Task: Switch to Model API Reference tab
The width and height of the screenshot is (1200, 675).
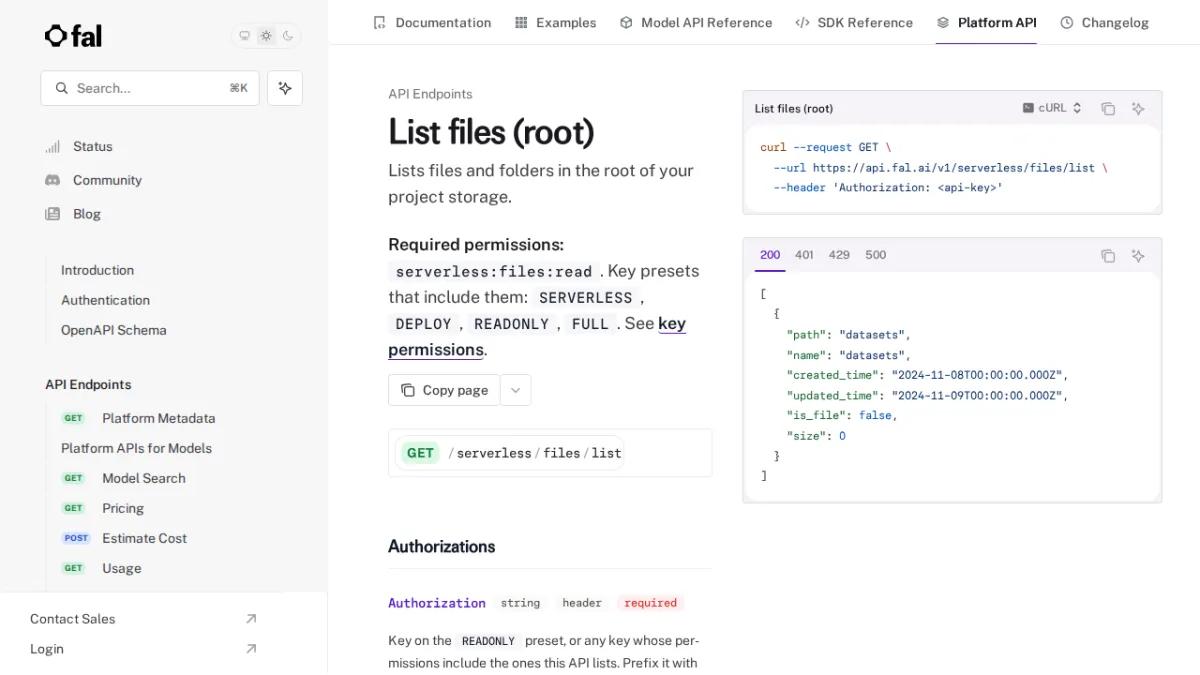Action: [x=696, y=22]
